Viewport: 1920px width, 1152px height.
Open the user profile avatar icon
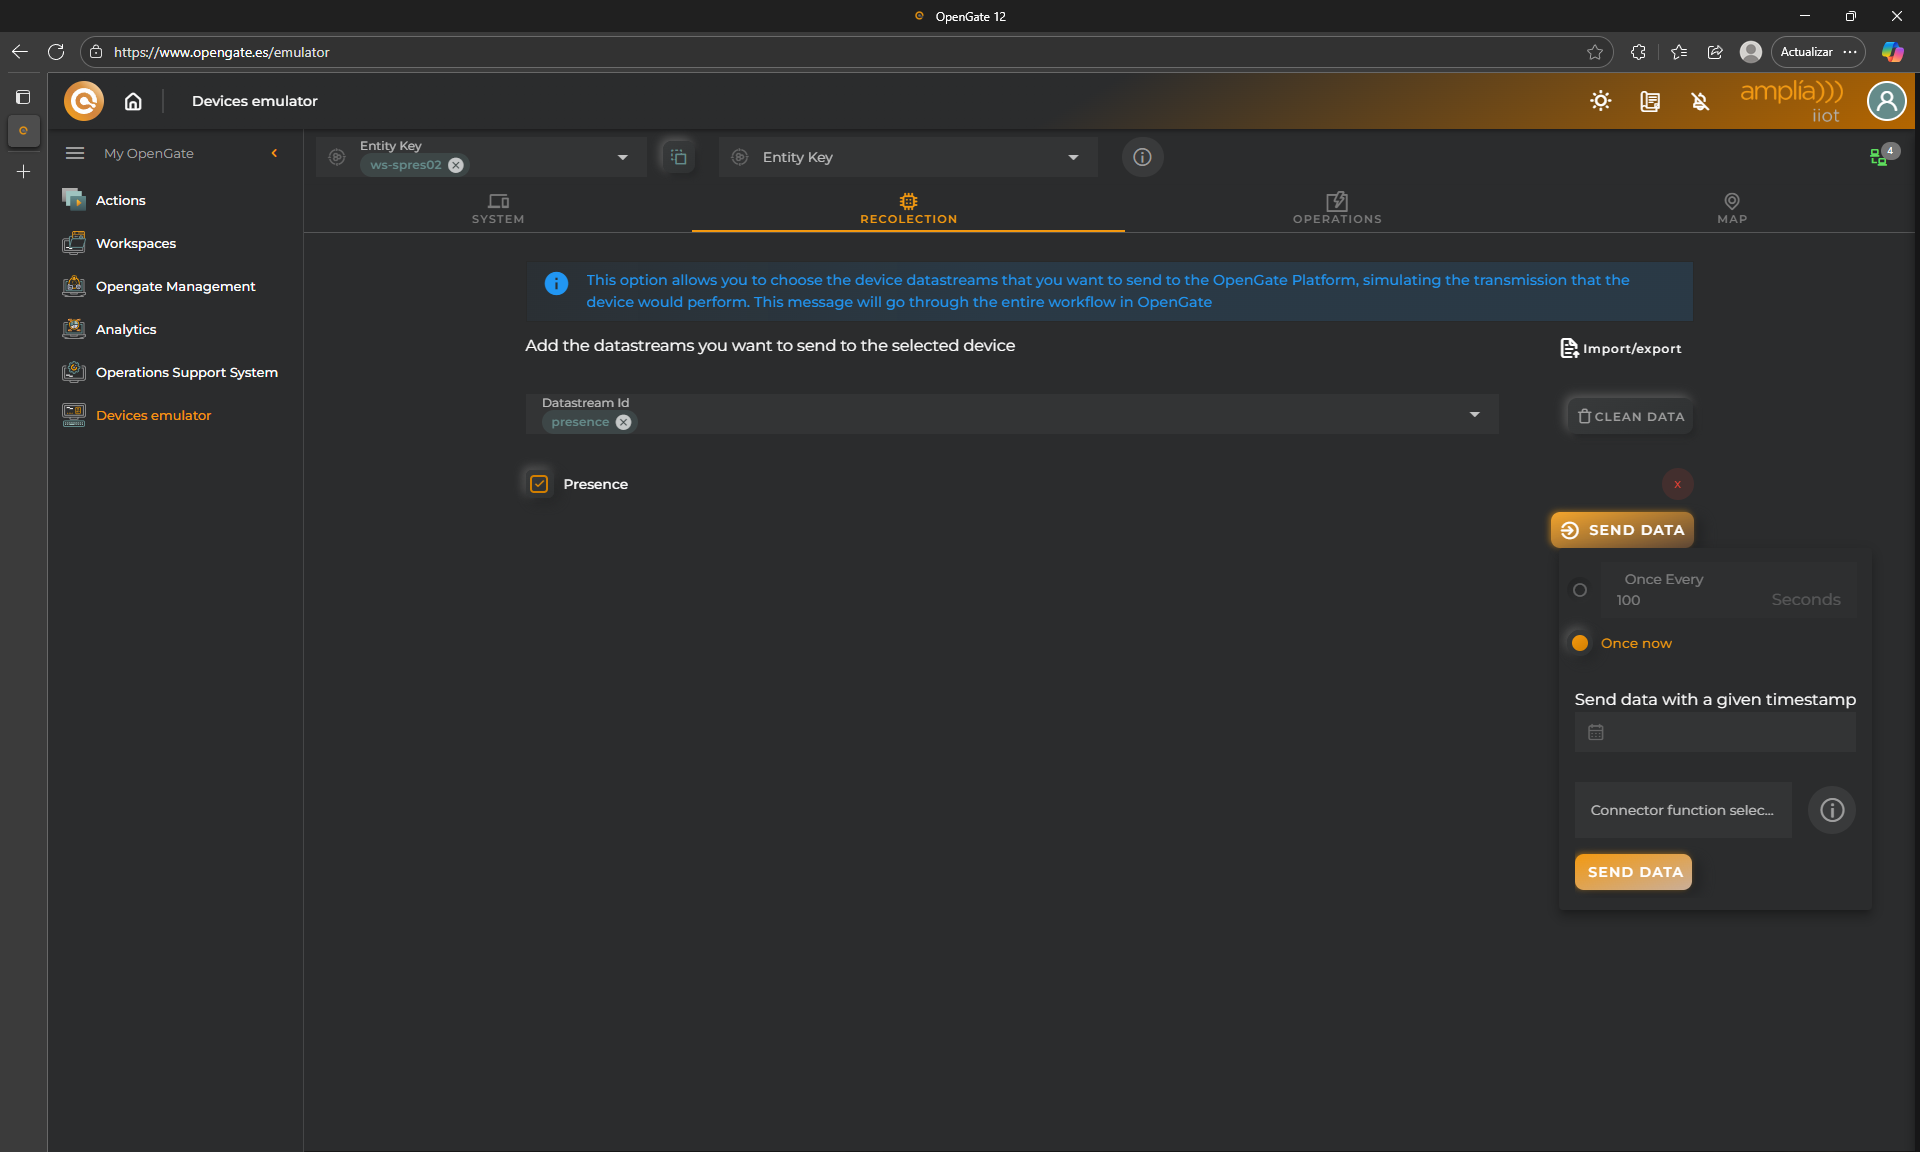(1886, 101)
